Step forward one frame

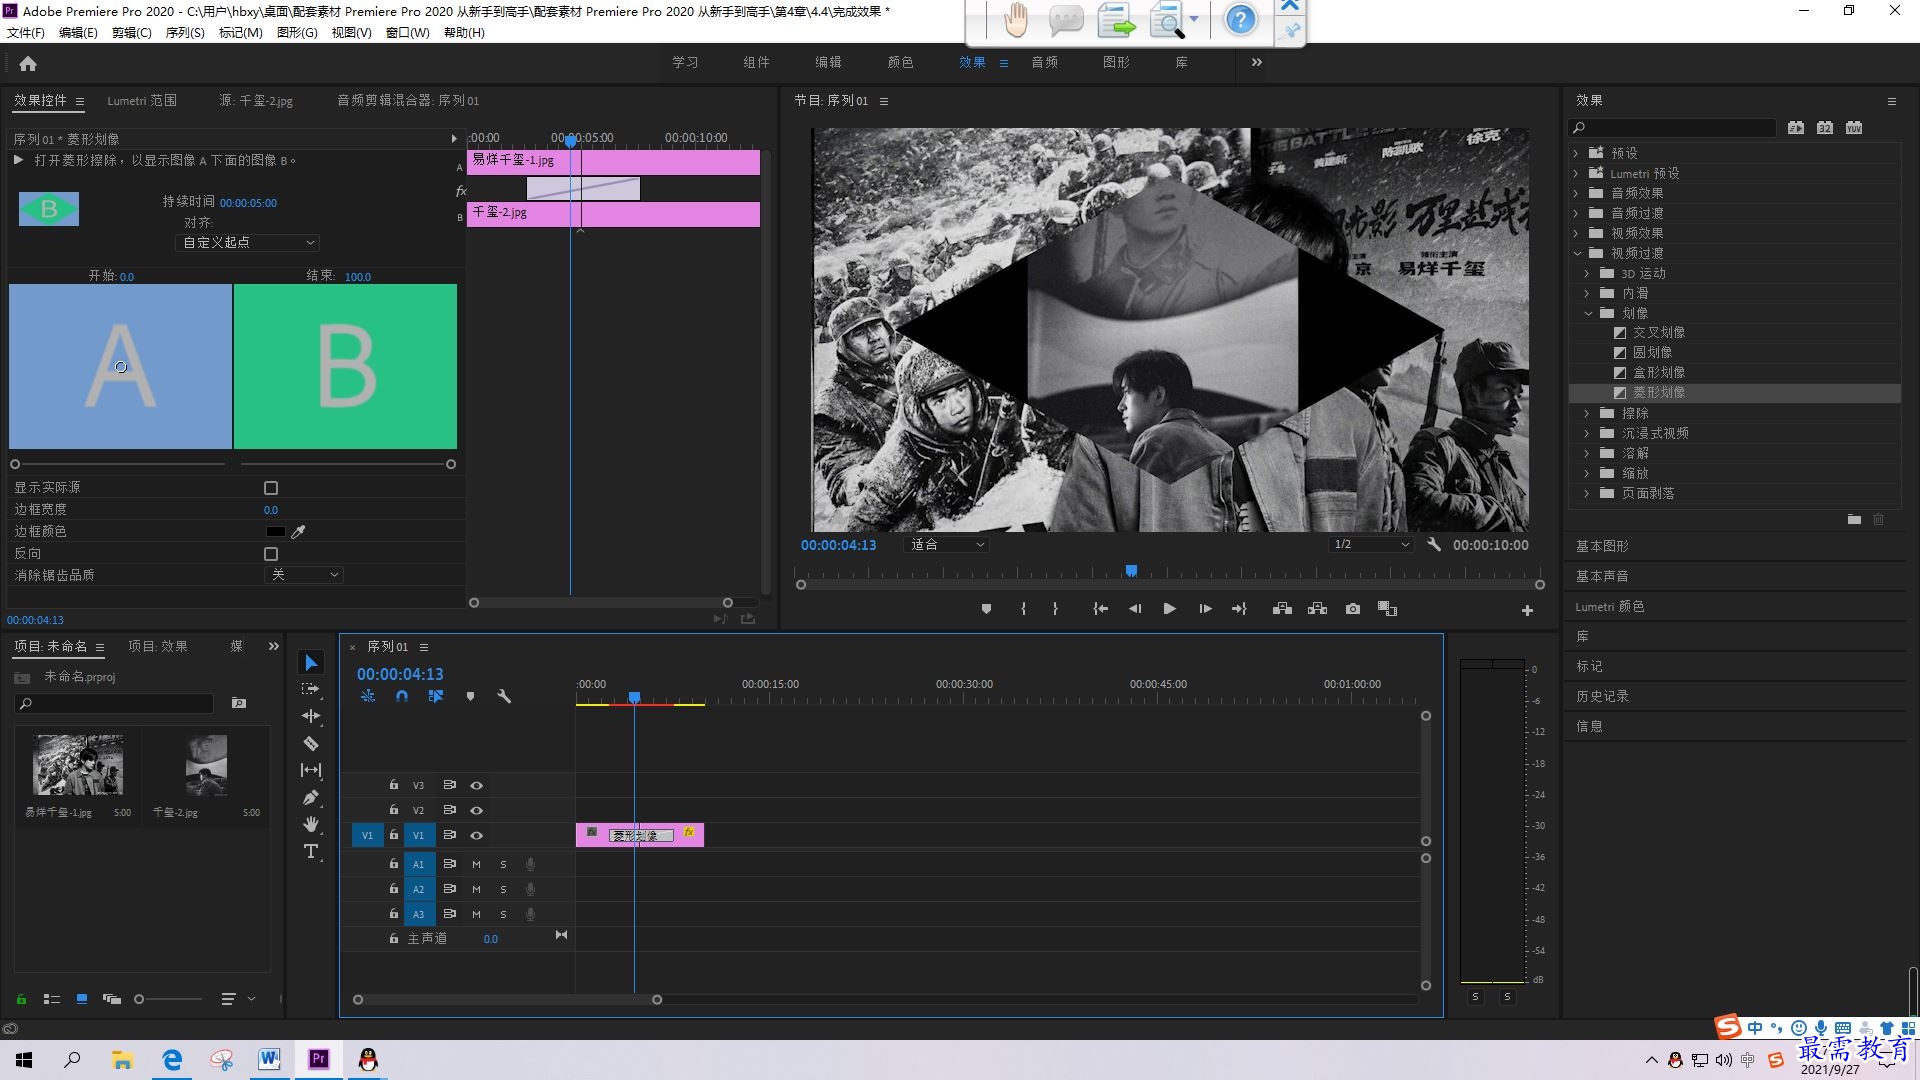pos(1205,609)
